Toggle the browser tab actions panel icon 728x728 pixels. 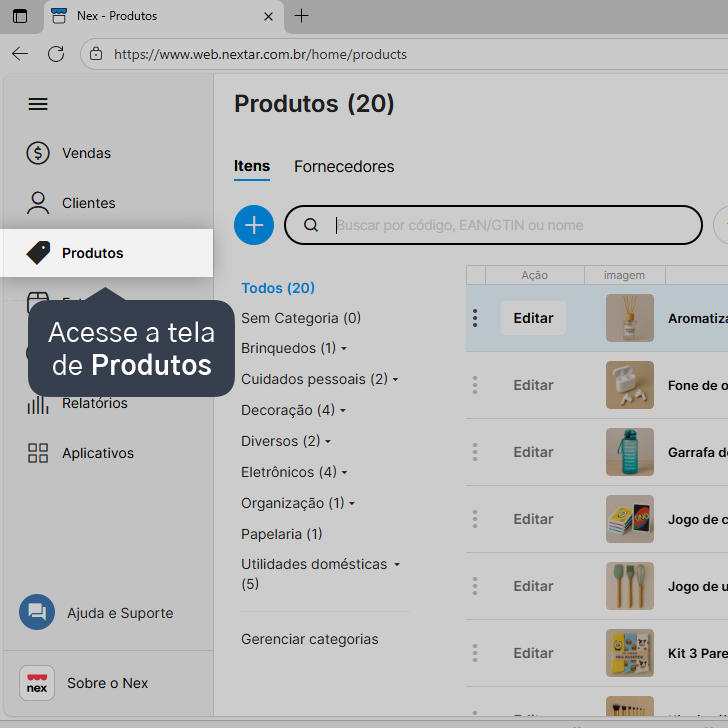[x=20, y=16]
